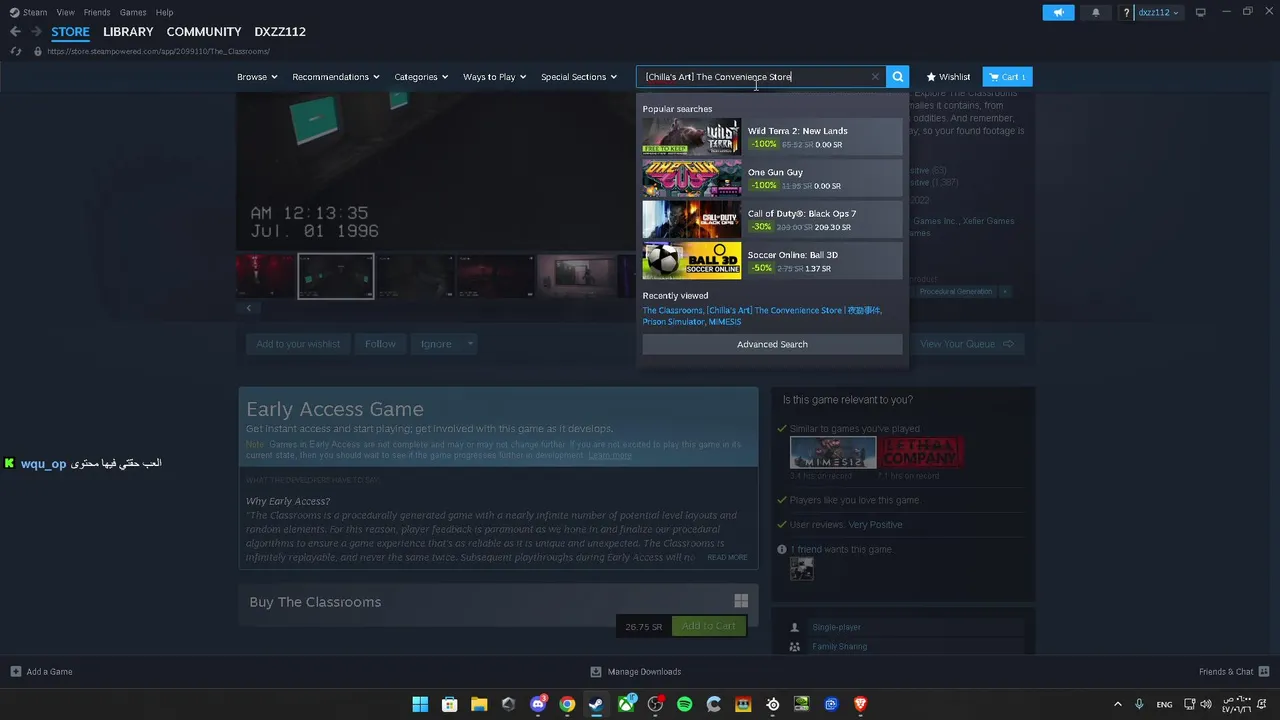The width and height of the screenshot is (1280, 720).
Task: Select Call of Duty: Black Ops 7 result
Action: 772,219
